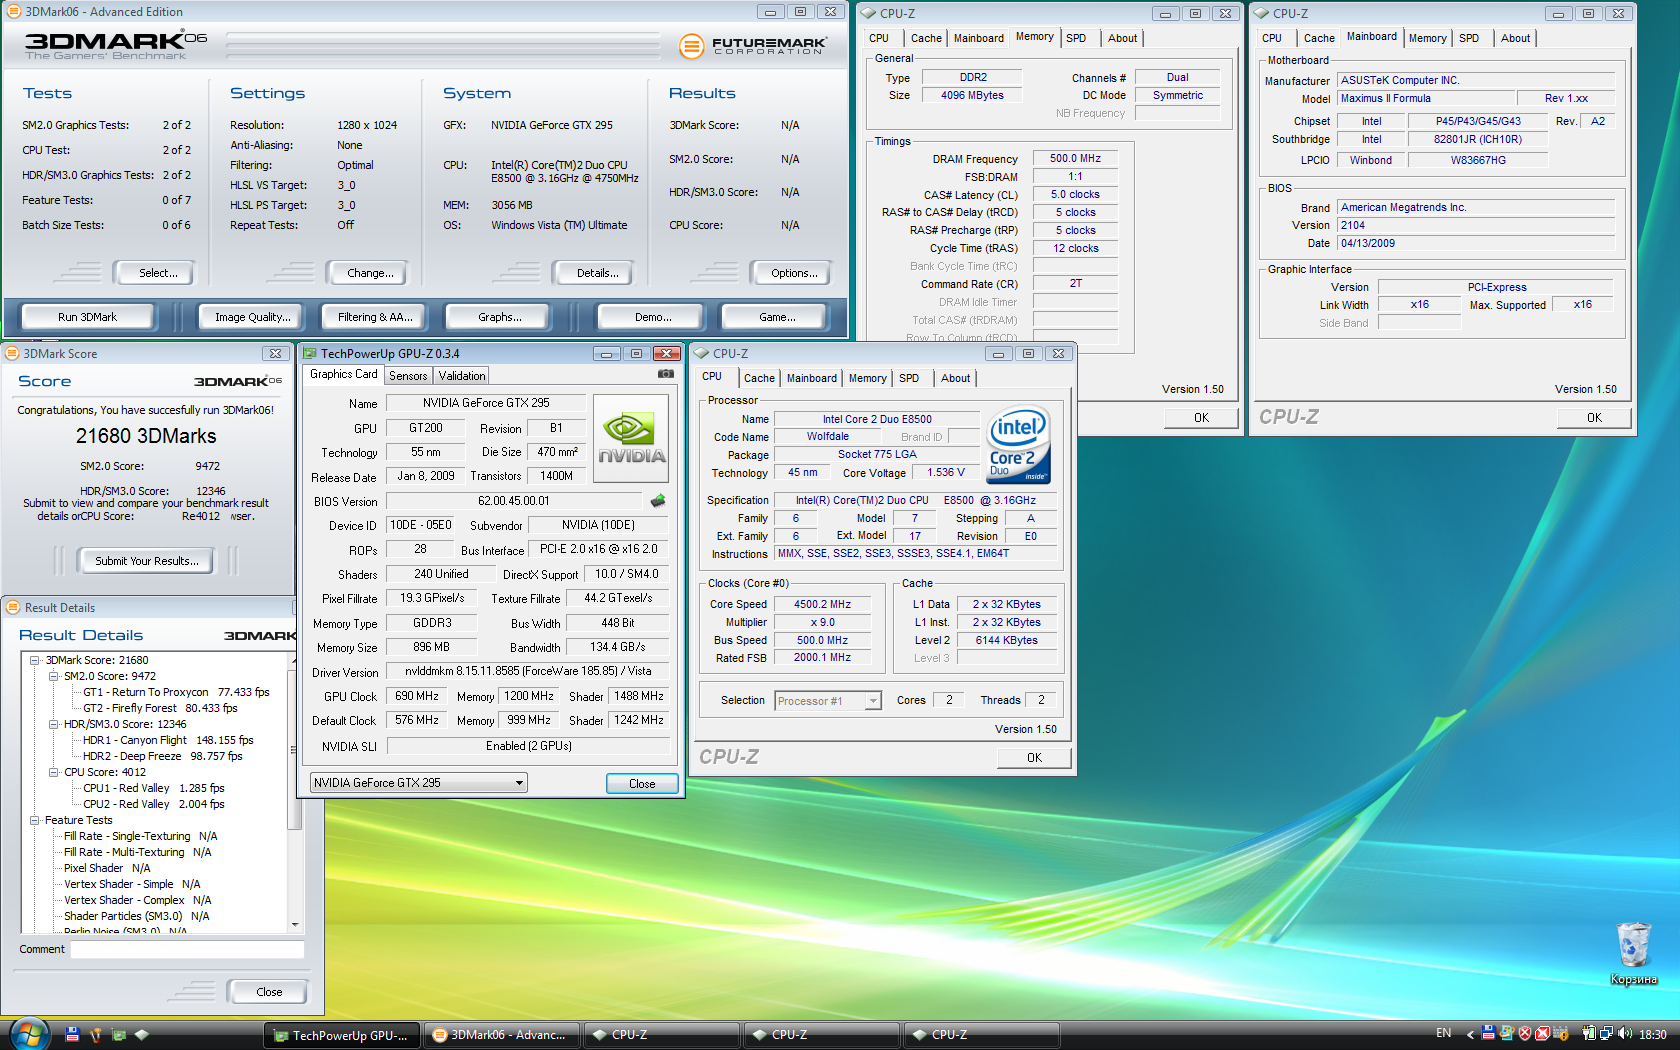Screen dimensions: 1680x1050
Task: Open Filtering & AA... settings
Action: pos(375,317)
